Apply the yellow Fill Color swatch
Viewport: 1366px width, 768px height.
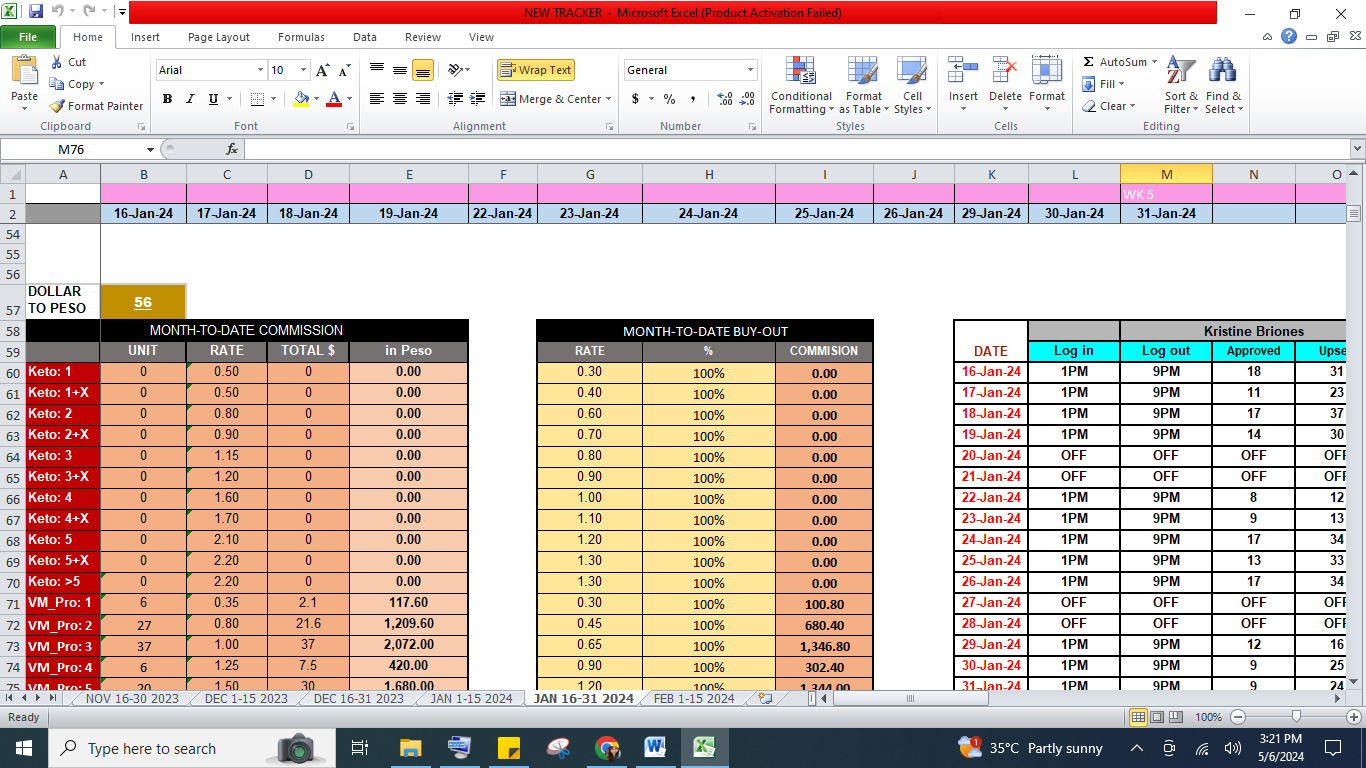pos(302,99)
